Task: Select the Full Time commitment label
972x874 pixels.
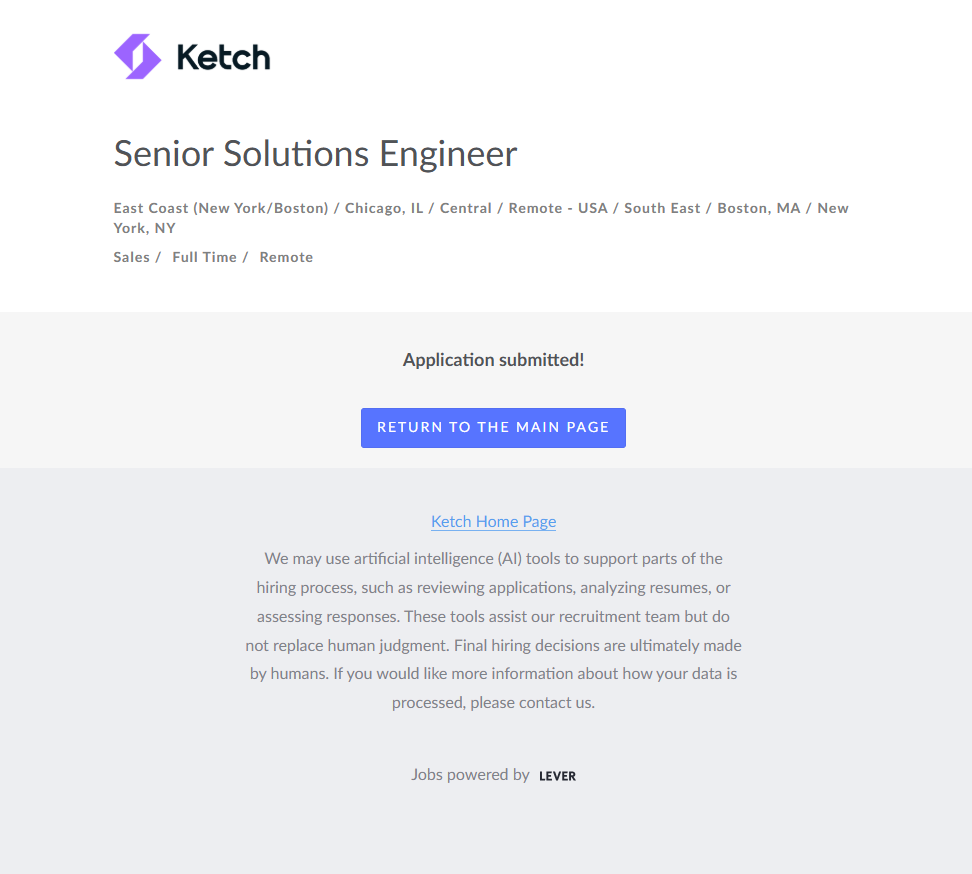Action: click(x=204, y=257)
